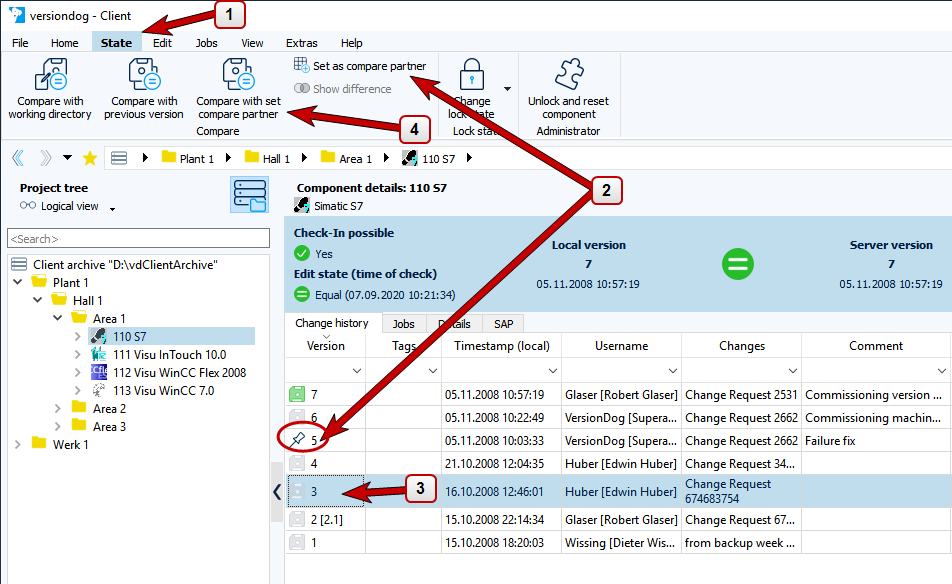The image size is (952, 584).
Task: Click the Change lock state padlock
Action: [x=472, y=75]
